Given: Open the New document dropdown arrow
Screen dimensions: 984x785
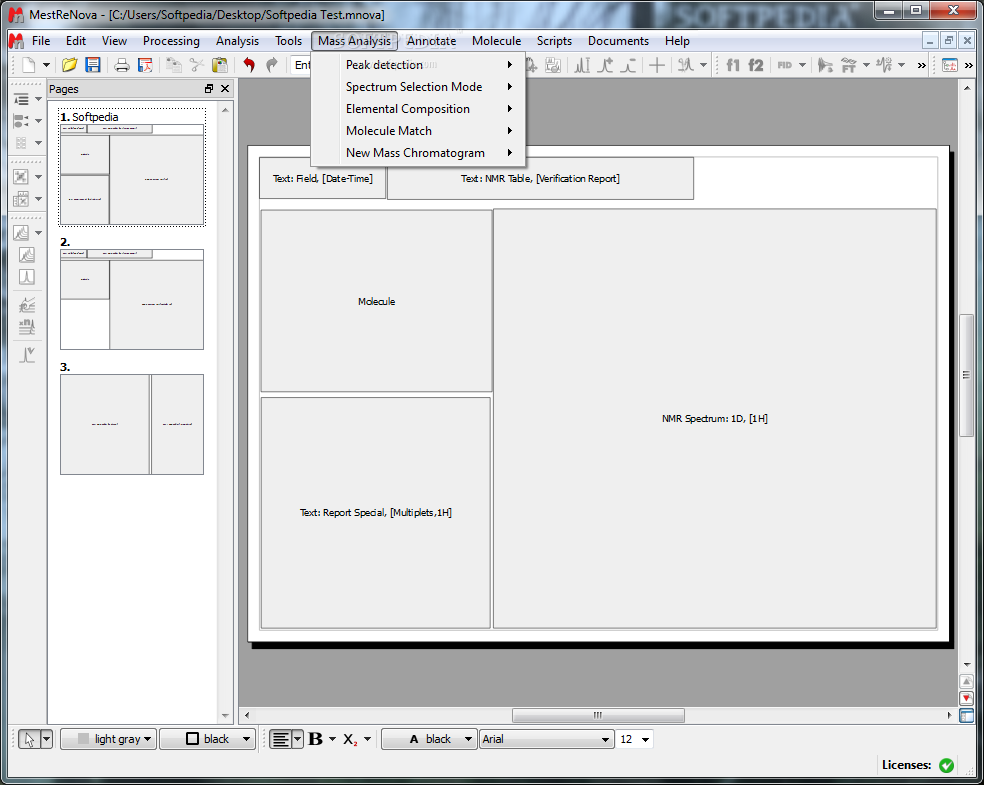Looking at the screenshot, I should point(46,65).
